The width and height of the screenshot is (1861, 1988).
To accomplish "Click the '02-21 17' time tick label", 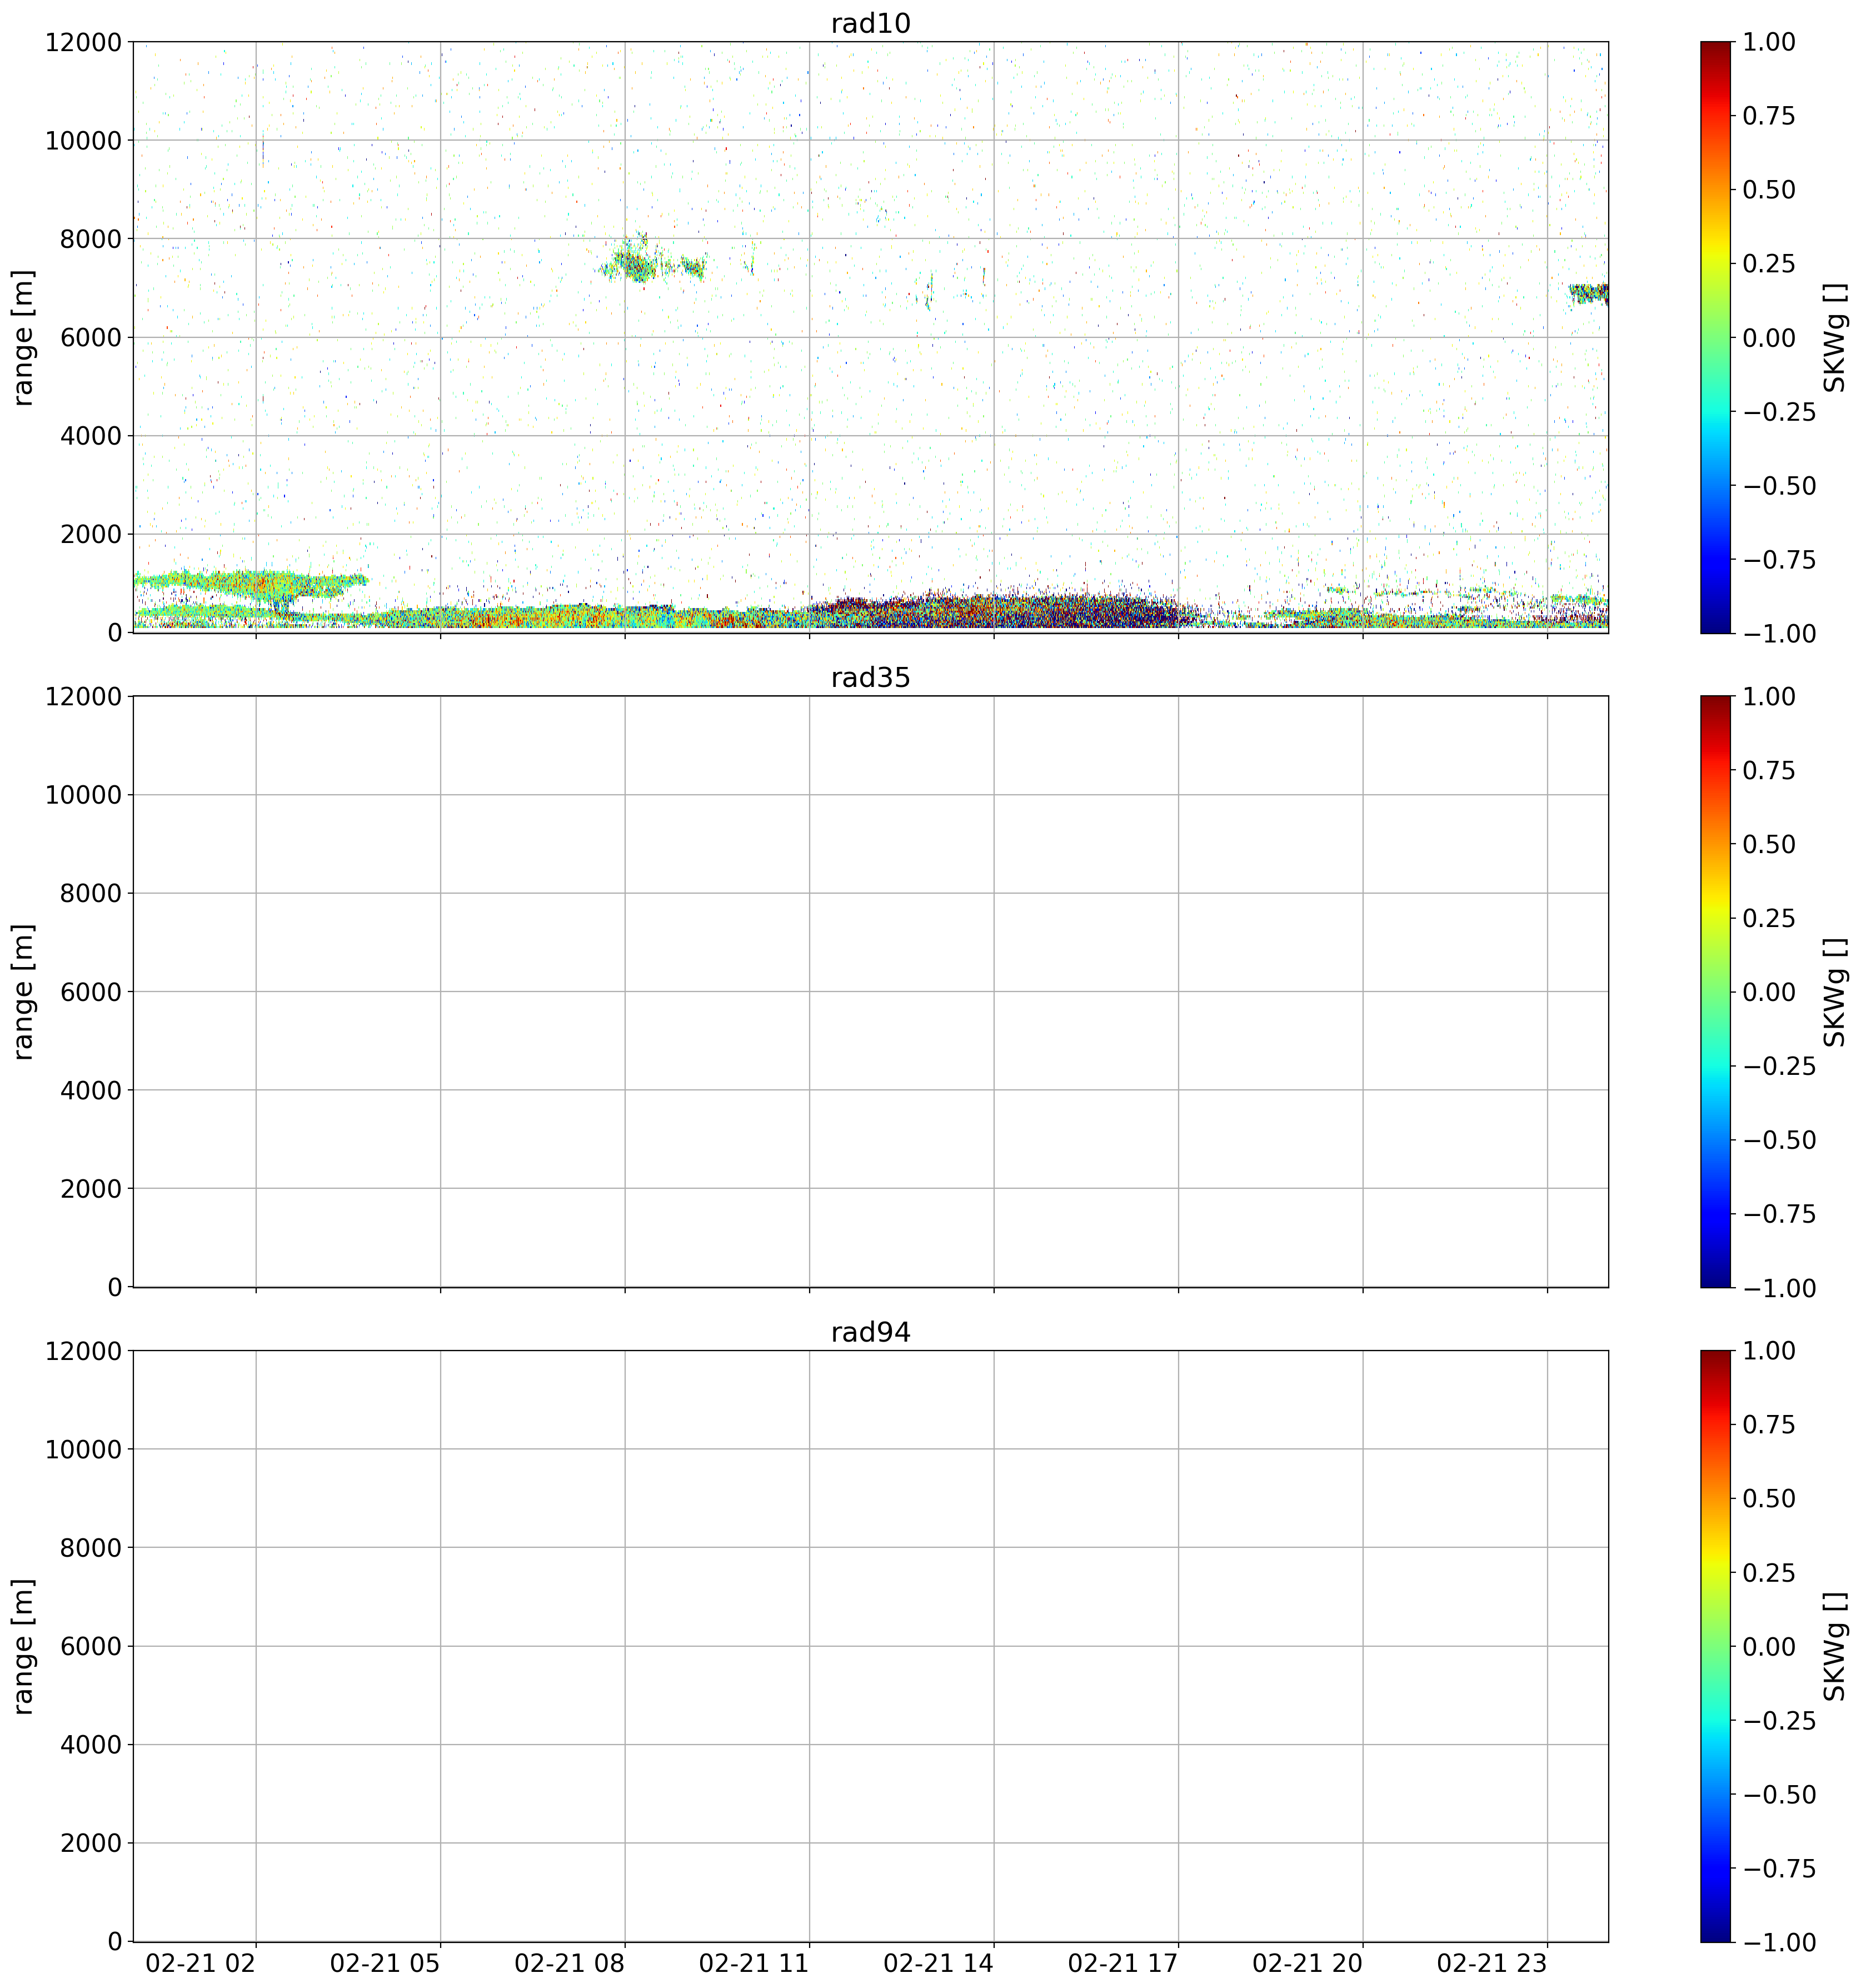I will (x=1123, y=1963).
